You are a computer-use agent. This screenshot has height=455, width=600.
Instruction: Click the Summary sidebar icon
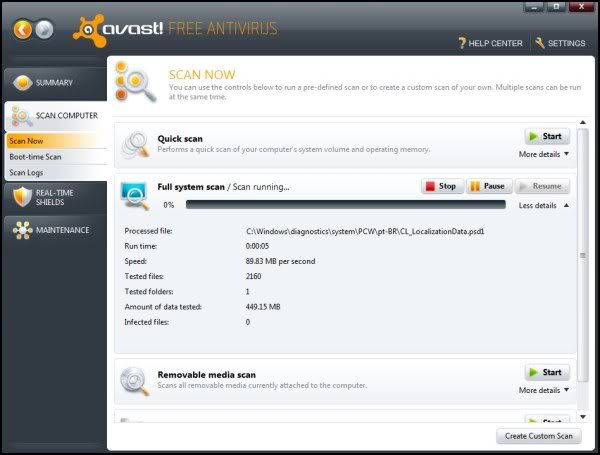23,82
